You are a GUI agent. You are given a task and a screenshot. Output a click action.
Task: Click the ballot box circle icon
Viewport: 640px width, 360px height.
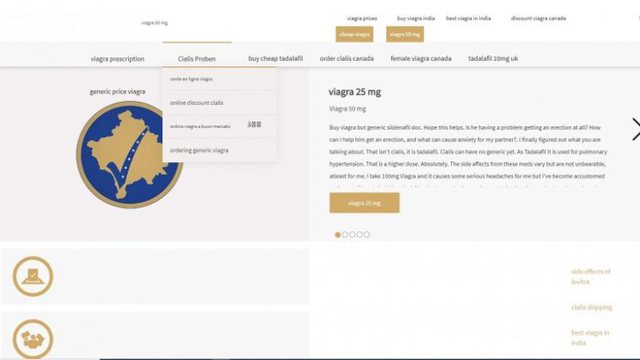click(x=33, y=276)
